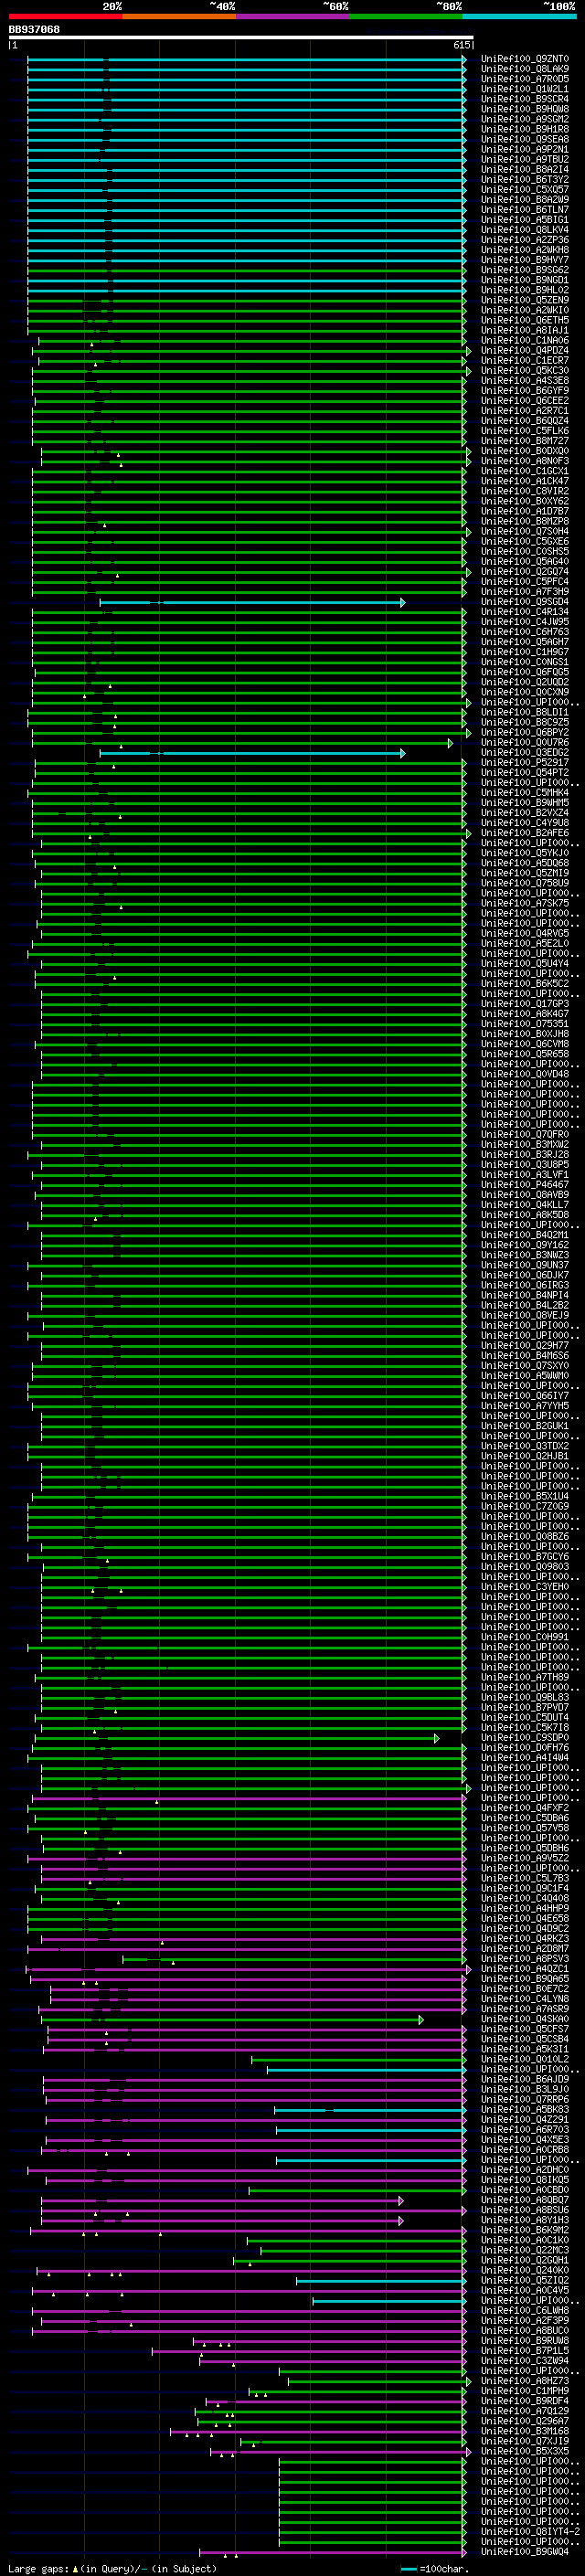The image size is (585, 2576).
Task: Click hit label UniRef100_B9SG62
Action: pyautogui.click(x=525, y=270)
